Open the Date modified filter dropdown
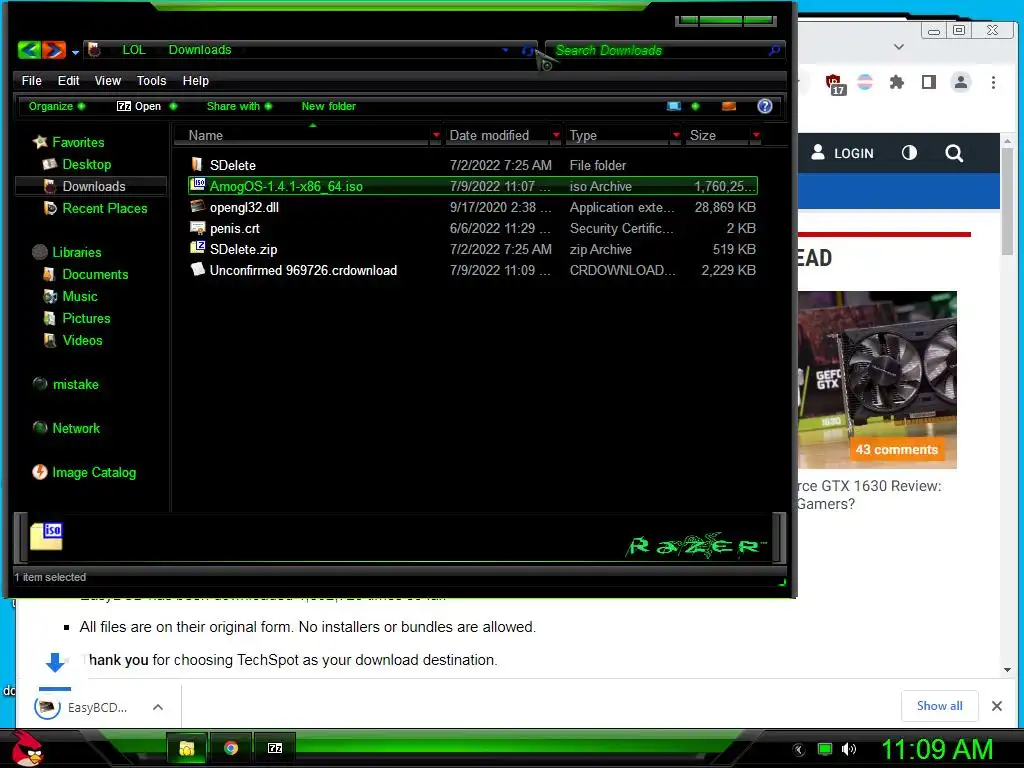Image resolution: width=1024 pixels, height=768 pixels. pos(556,135)
